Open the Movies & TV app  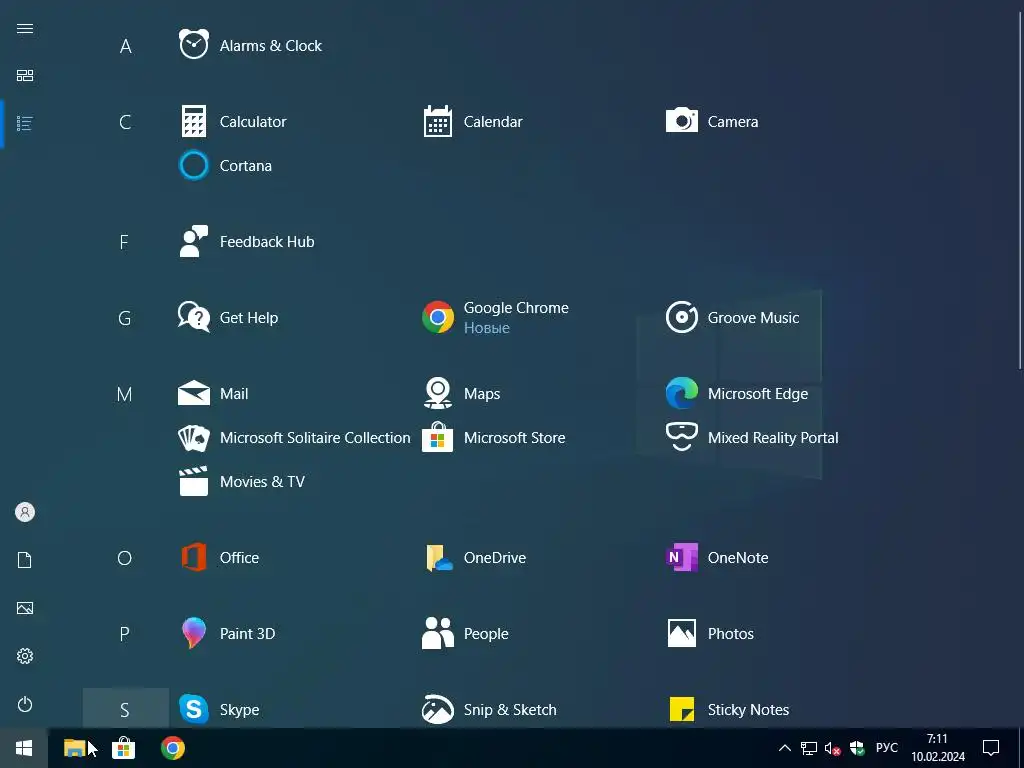click(242, 482)
